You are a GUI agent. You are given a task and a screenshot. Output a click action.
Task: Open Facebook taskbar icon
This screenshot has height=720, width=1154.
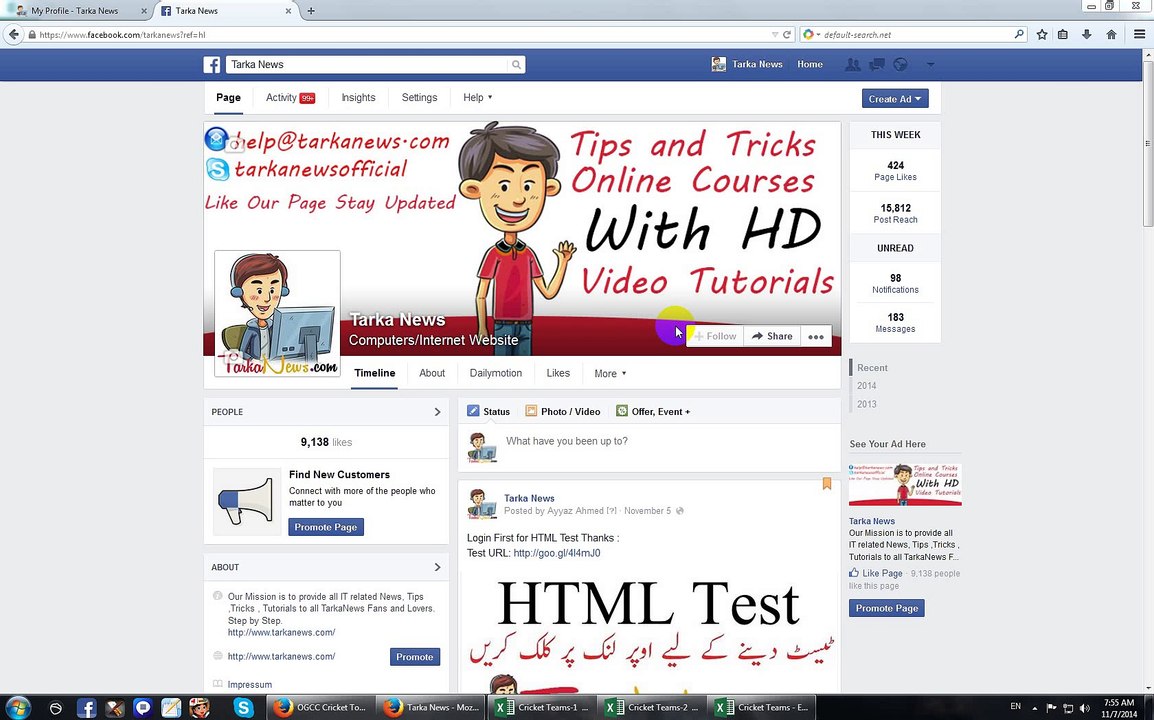86,708
